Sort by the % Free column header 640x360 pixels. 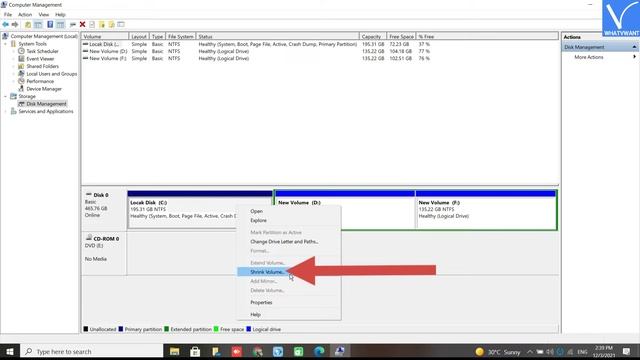point(426,36)
